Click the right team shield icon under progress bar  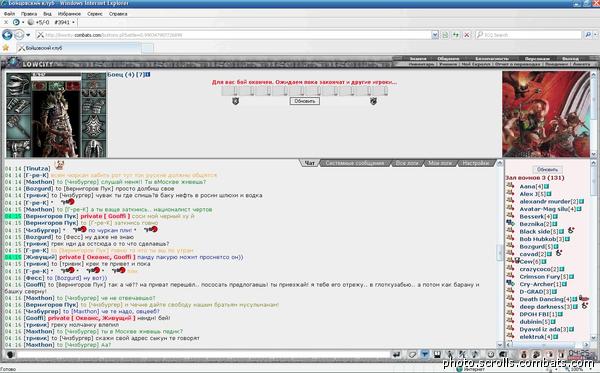(x=373, y=101)
